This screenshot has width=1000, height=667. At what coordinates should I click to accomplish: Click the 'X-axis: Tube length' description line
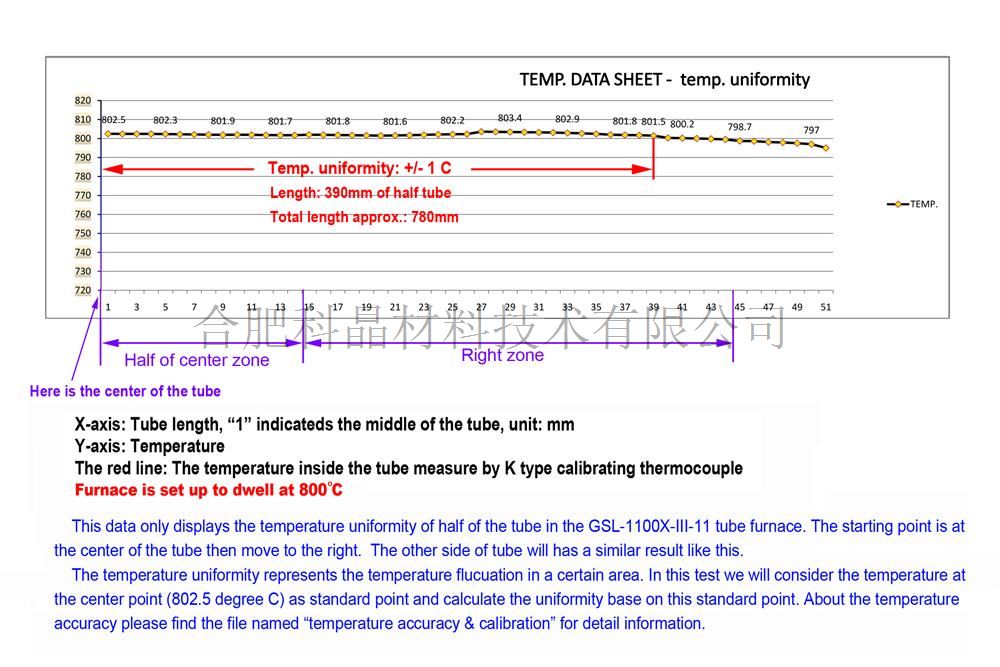coord(324,424)
